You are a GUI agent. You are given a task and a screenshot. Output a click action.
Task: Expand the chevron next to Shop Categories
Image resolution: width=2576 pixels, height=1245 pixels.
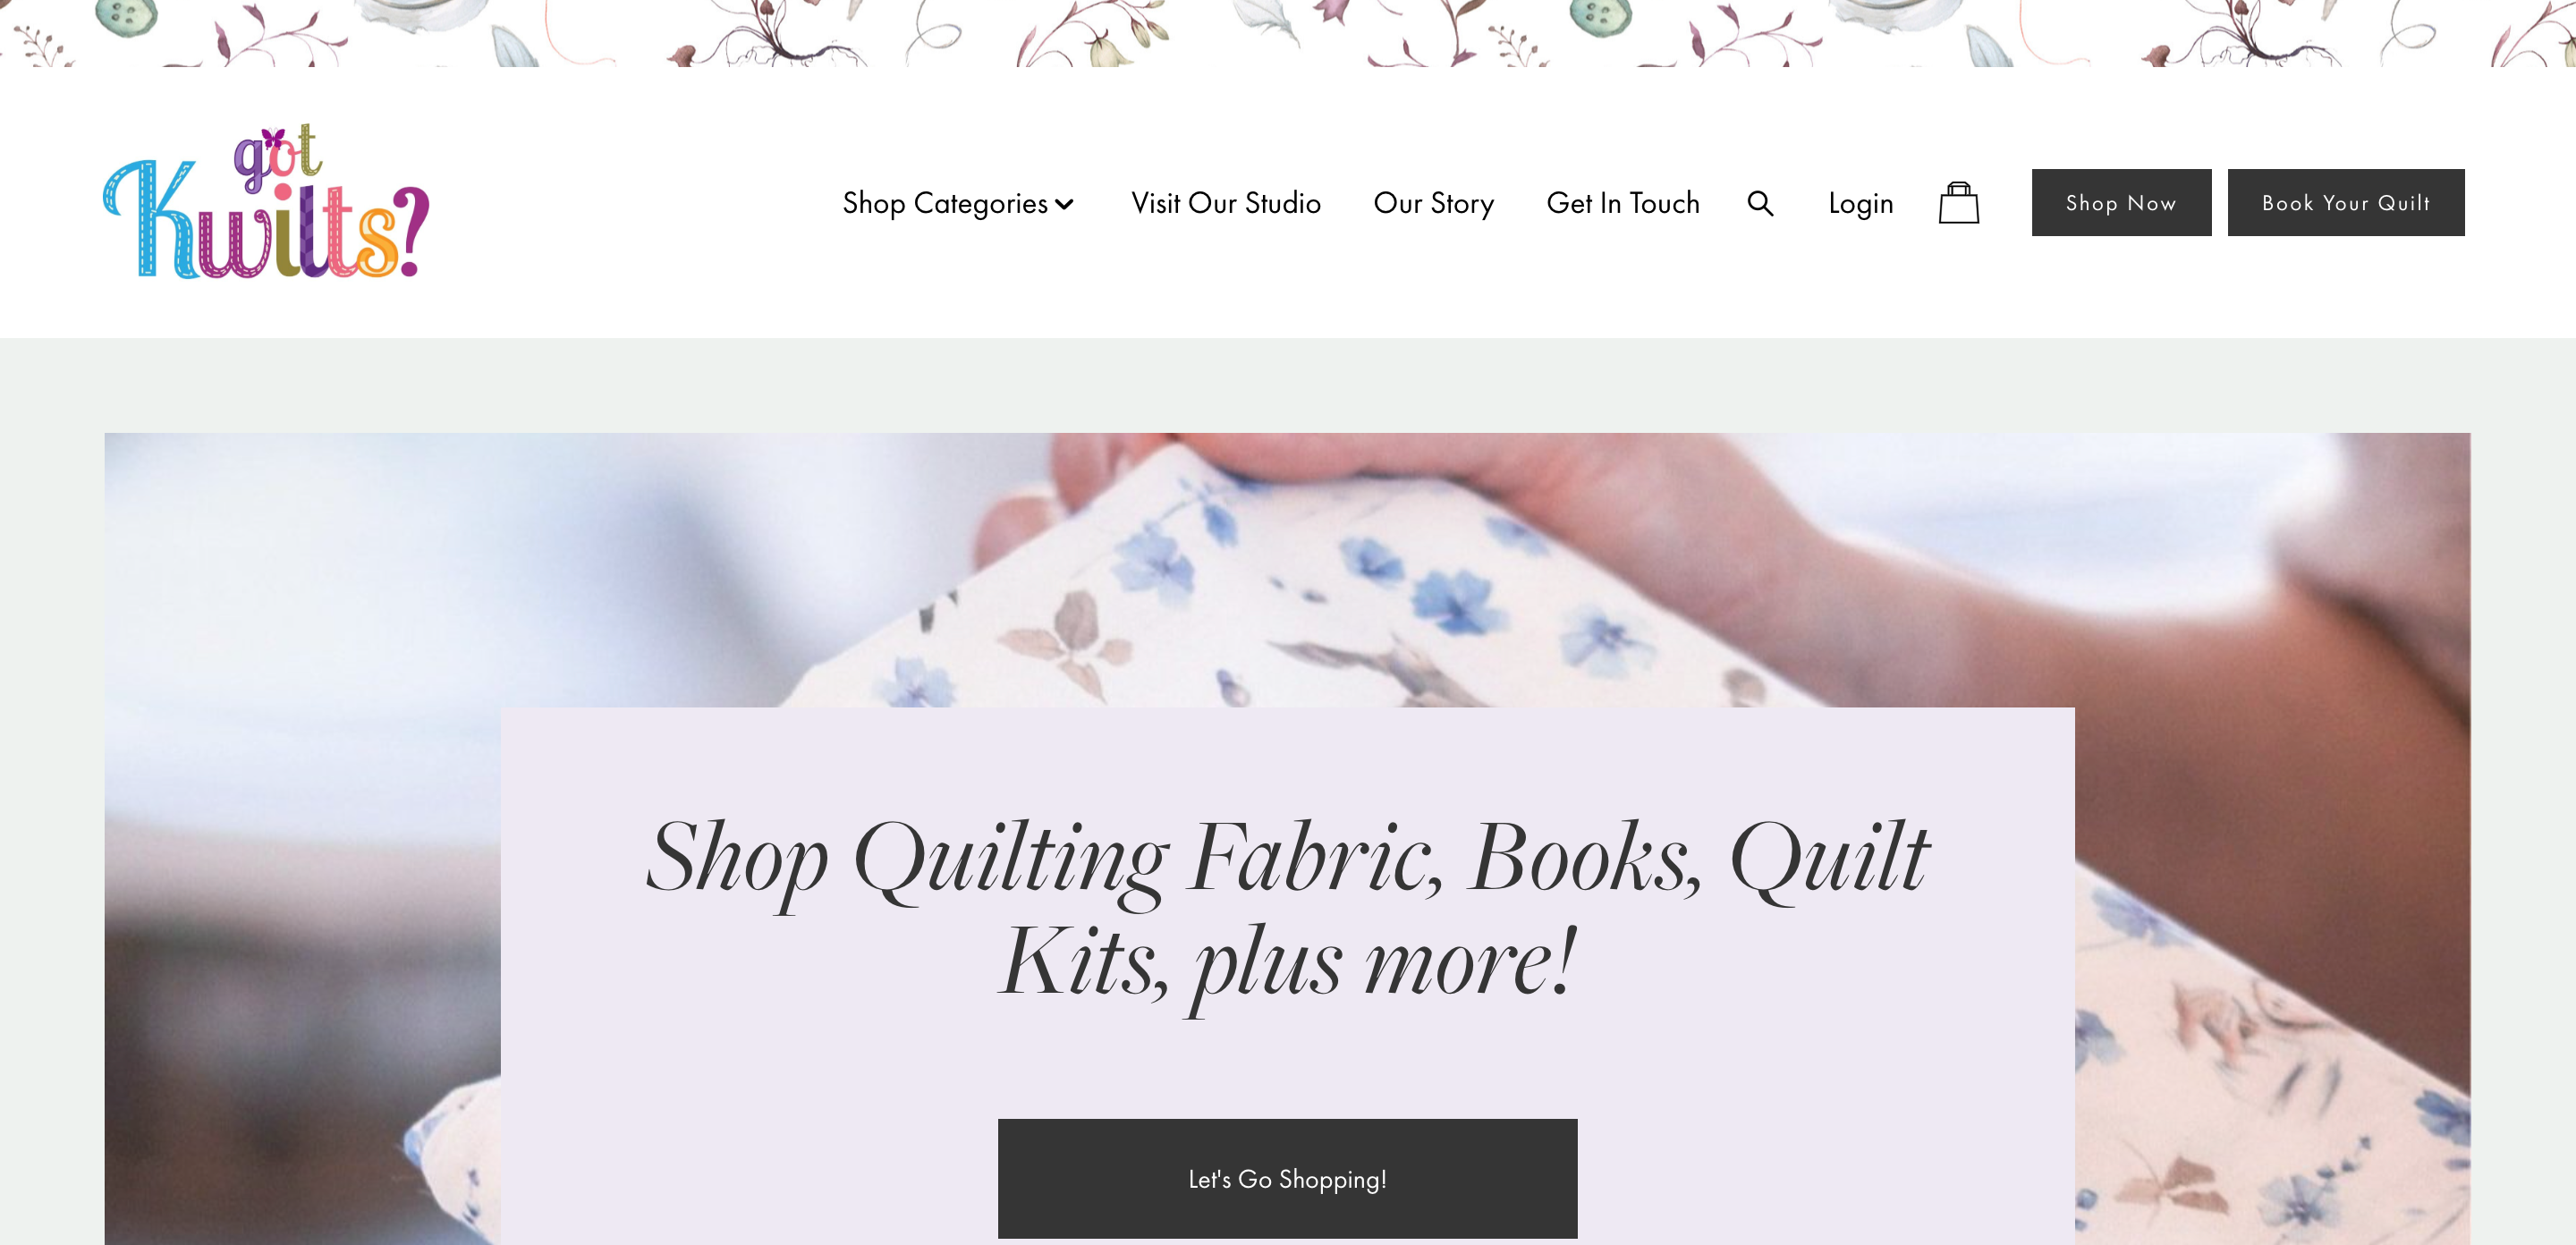(1064, 204)
